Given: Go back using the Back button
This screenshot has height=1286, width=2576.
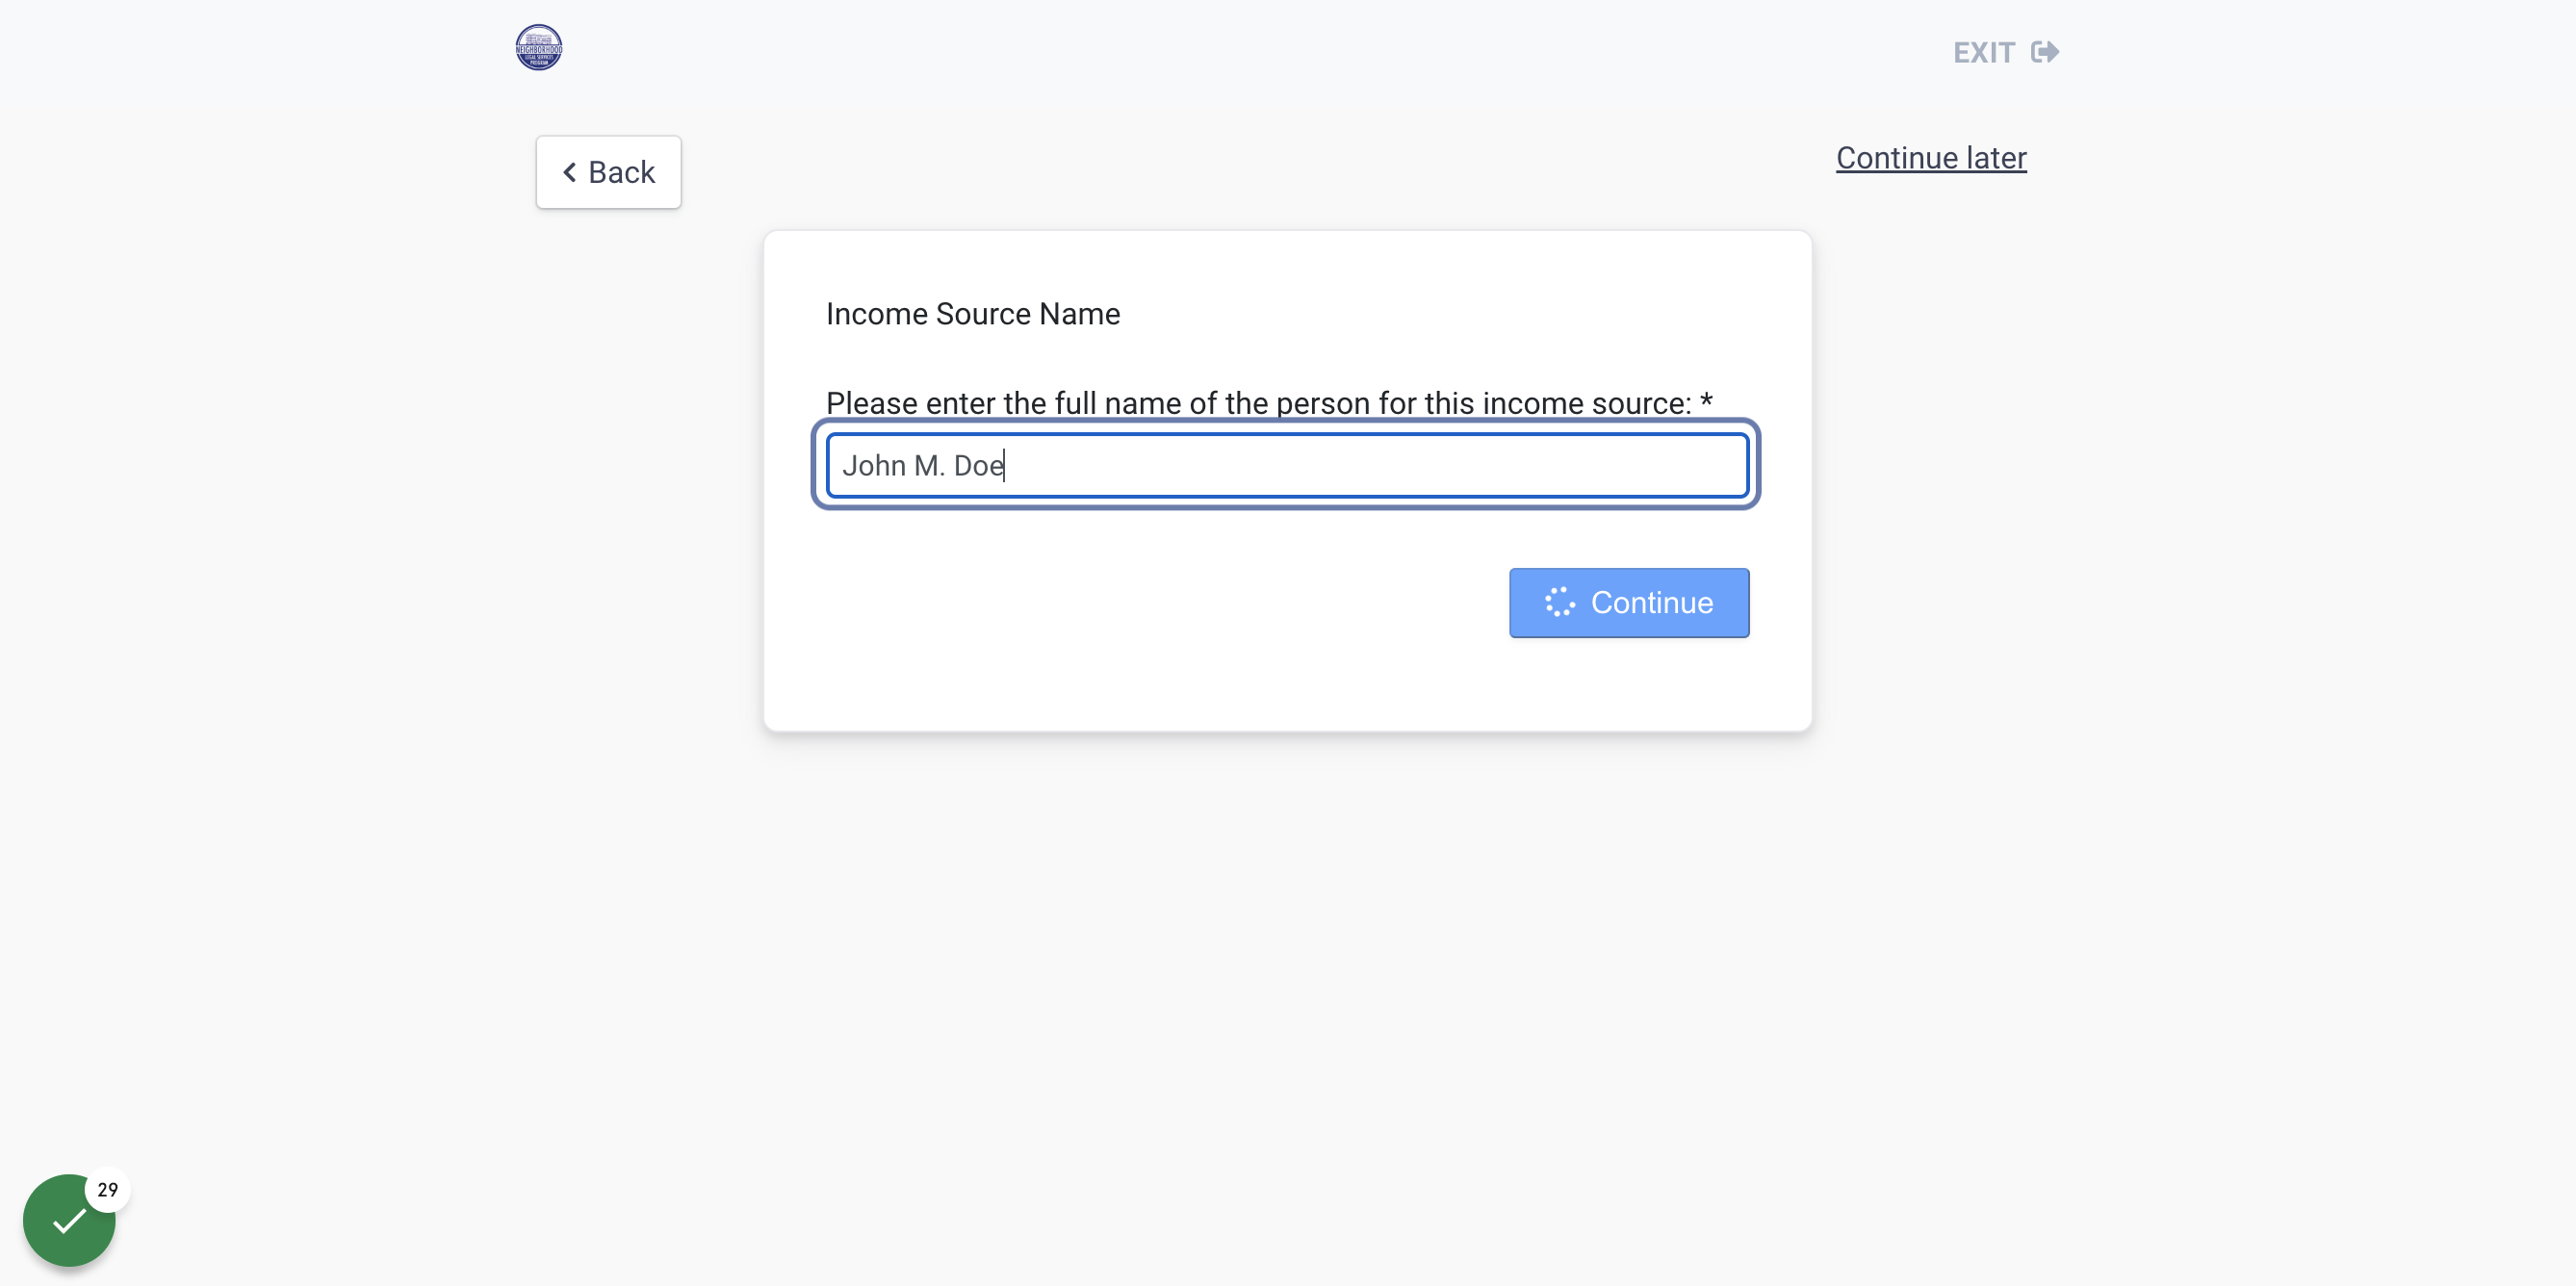Looking at the screenshot, I should click(608, 172).
